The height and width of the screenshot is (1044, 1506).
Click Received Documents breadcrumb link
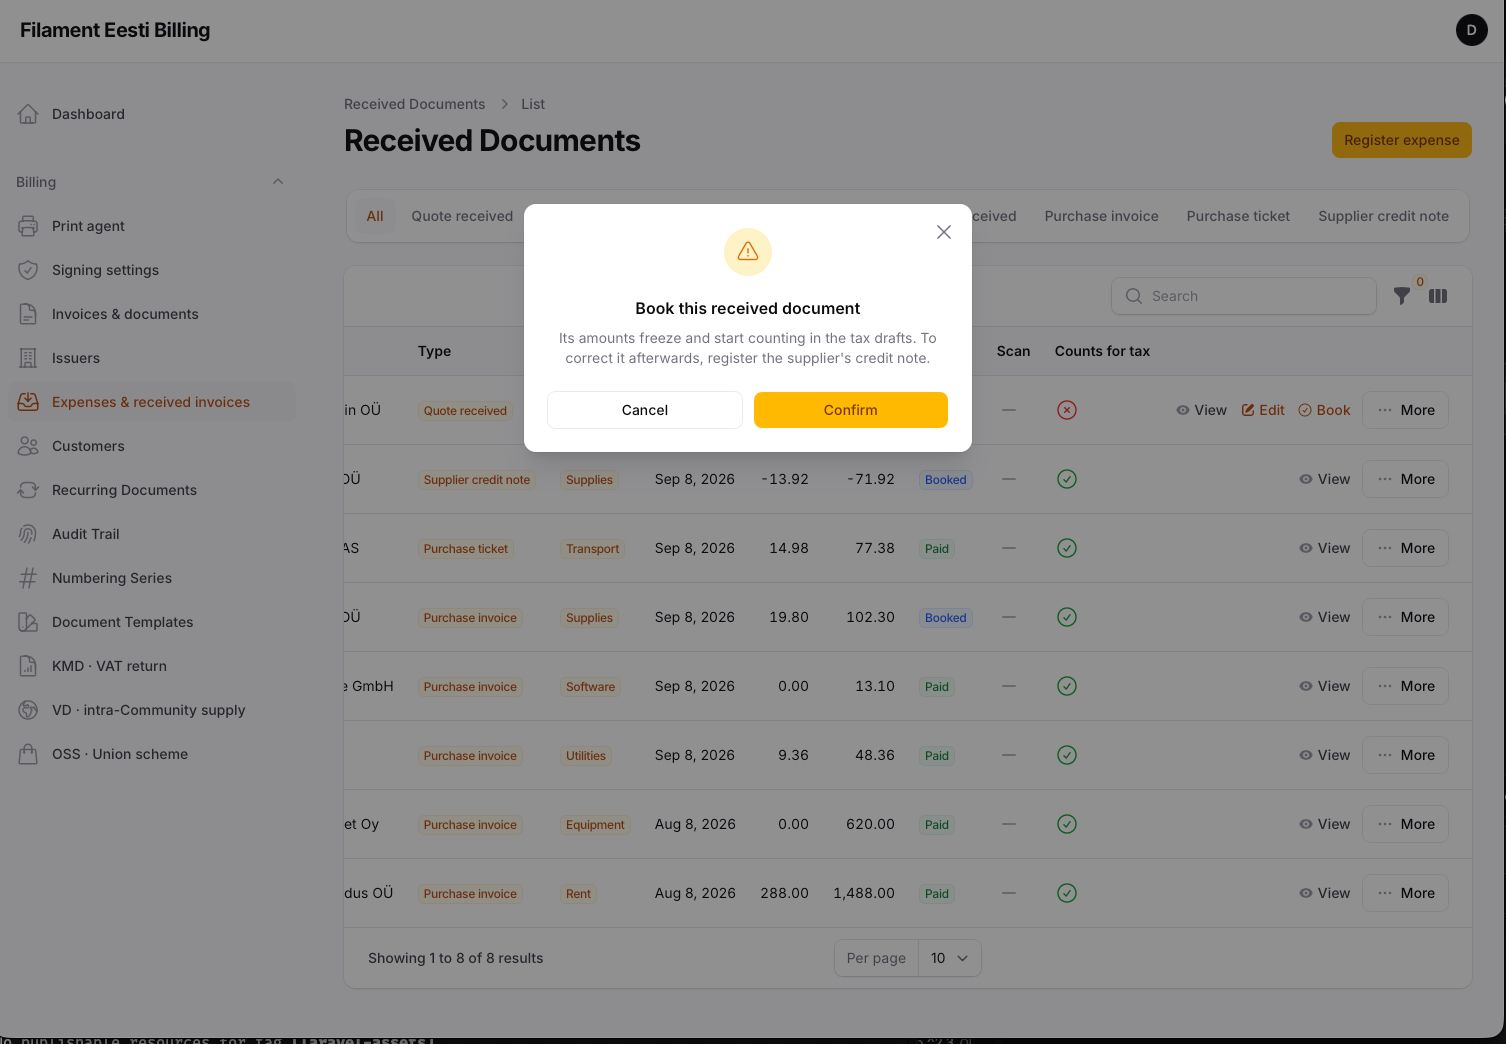click(414, 104)
